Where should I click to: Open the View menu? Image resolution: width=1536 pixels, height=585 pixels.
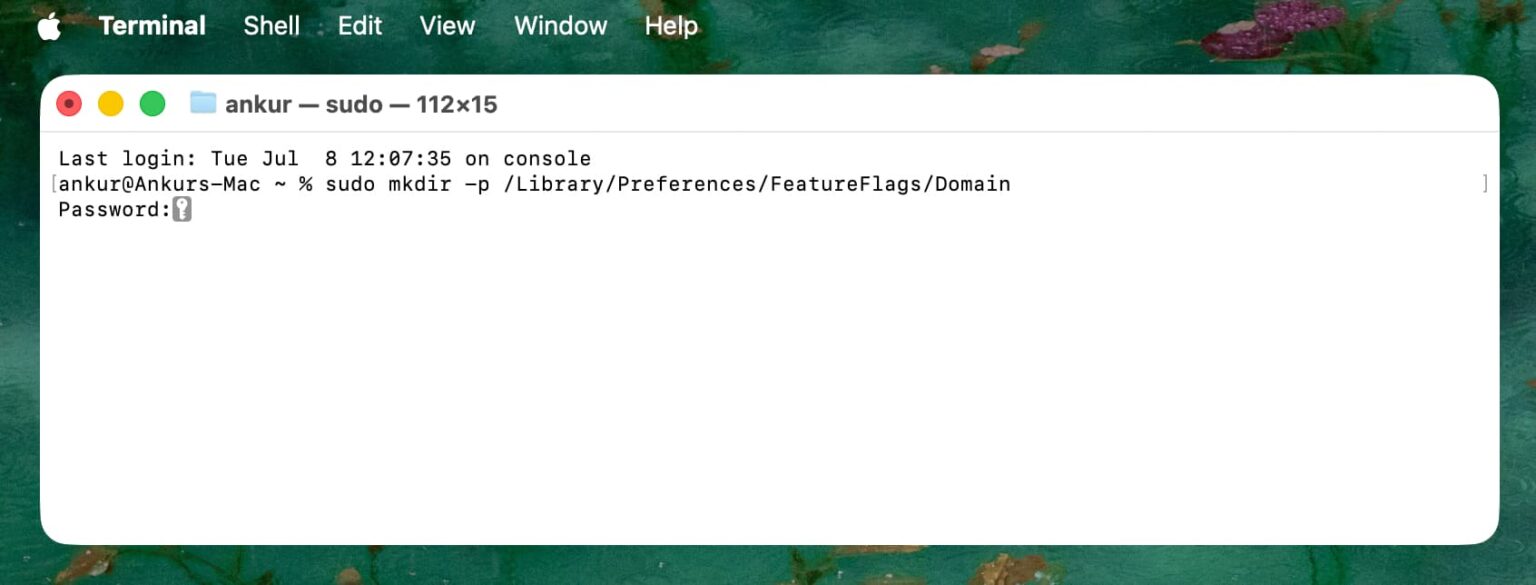(x=447, y=26)
